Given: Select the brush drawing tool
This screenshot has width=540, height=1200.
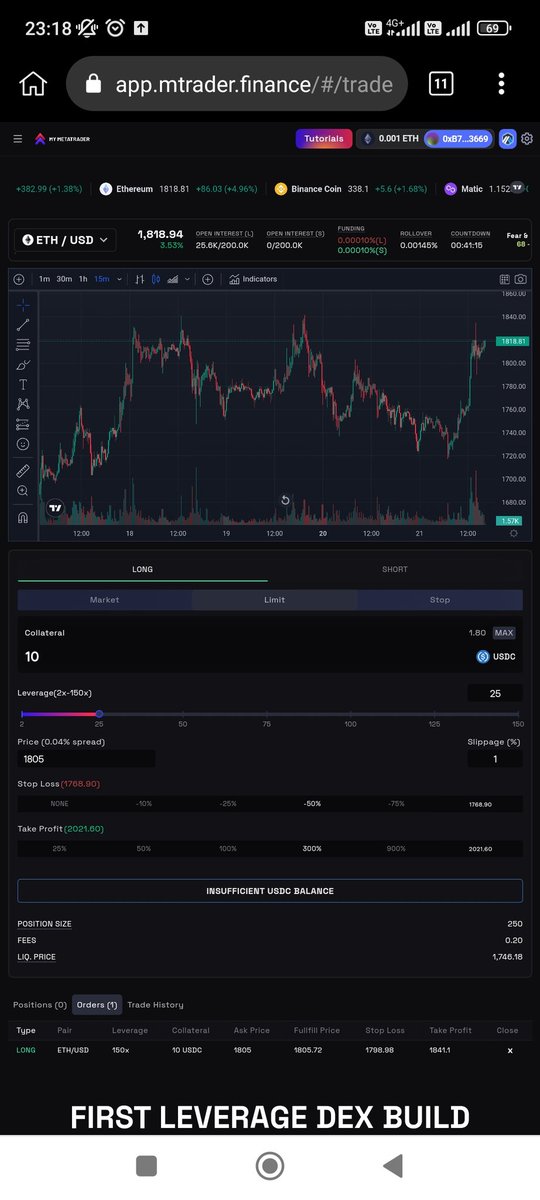Looking at the screenshot, I should tap(23, 365).
